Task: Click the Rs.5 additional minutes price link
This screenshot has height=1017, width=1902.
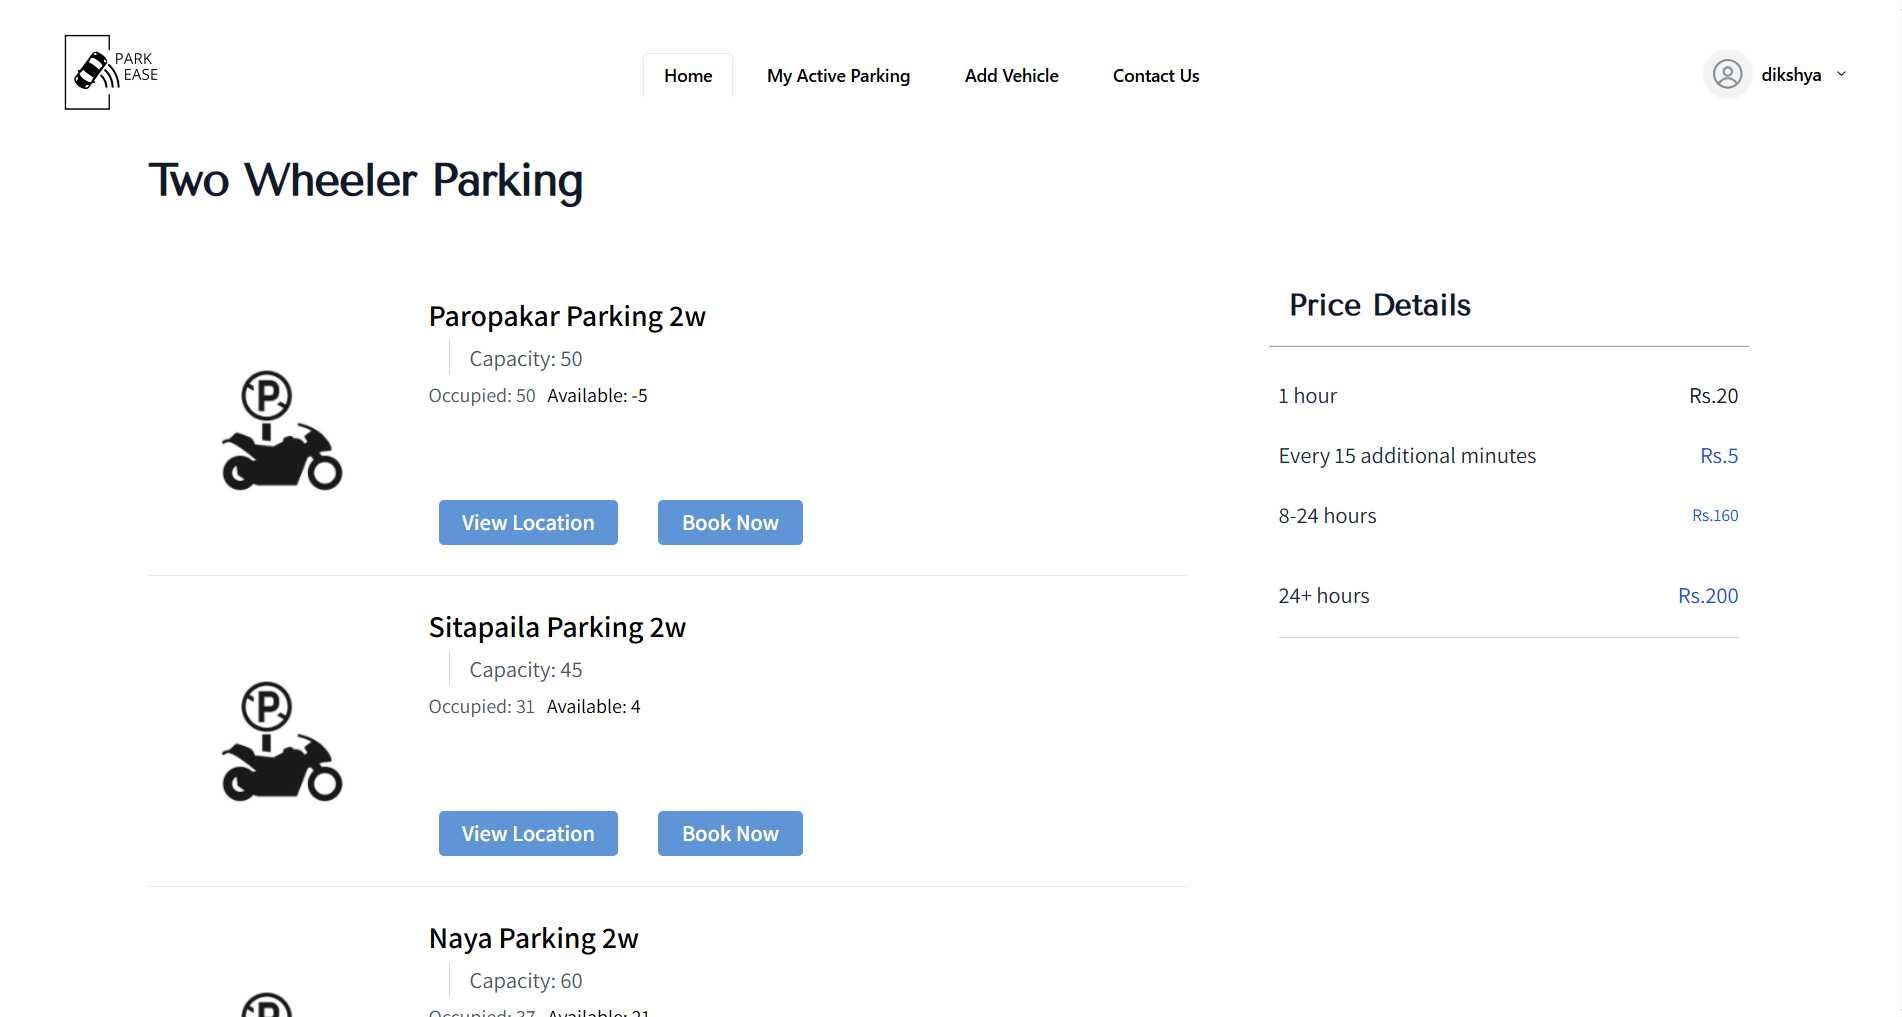Action: [1719, 455]
